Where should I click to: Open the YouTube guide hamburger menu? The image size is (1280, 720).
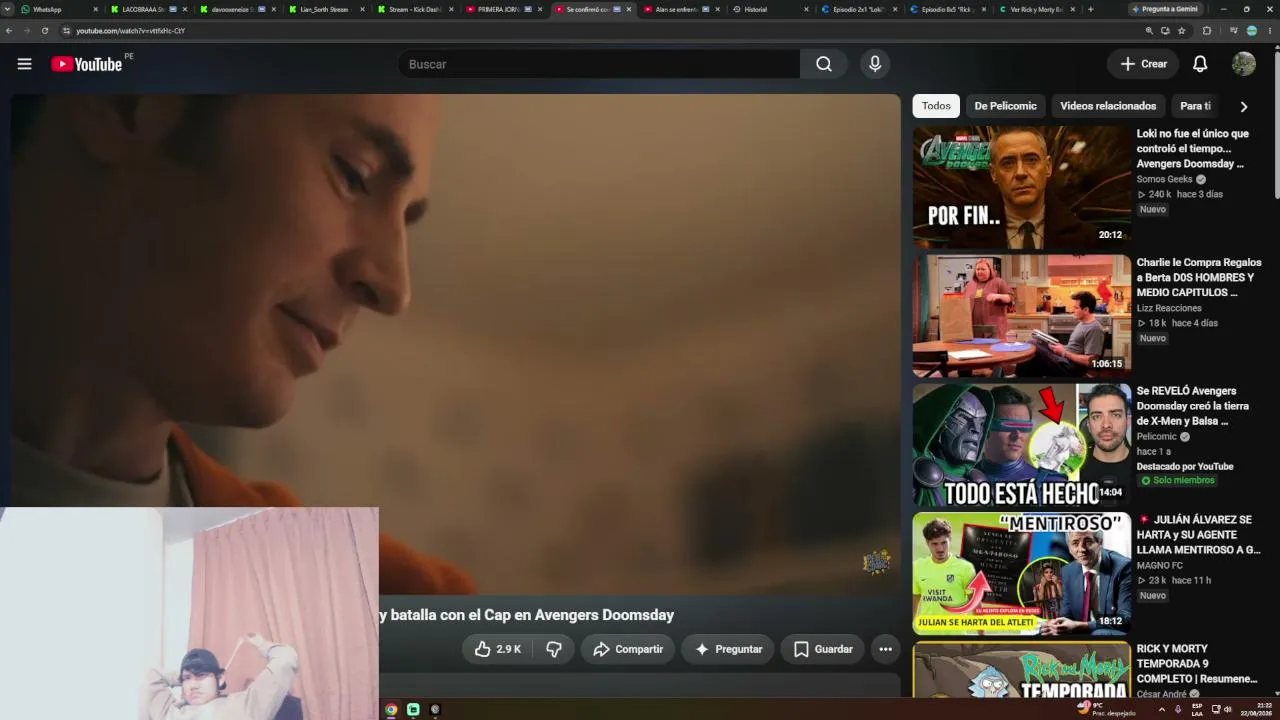pos(24,64)
